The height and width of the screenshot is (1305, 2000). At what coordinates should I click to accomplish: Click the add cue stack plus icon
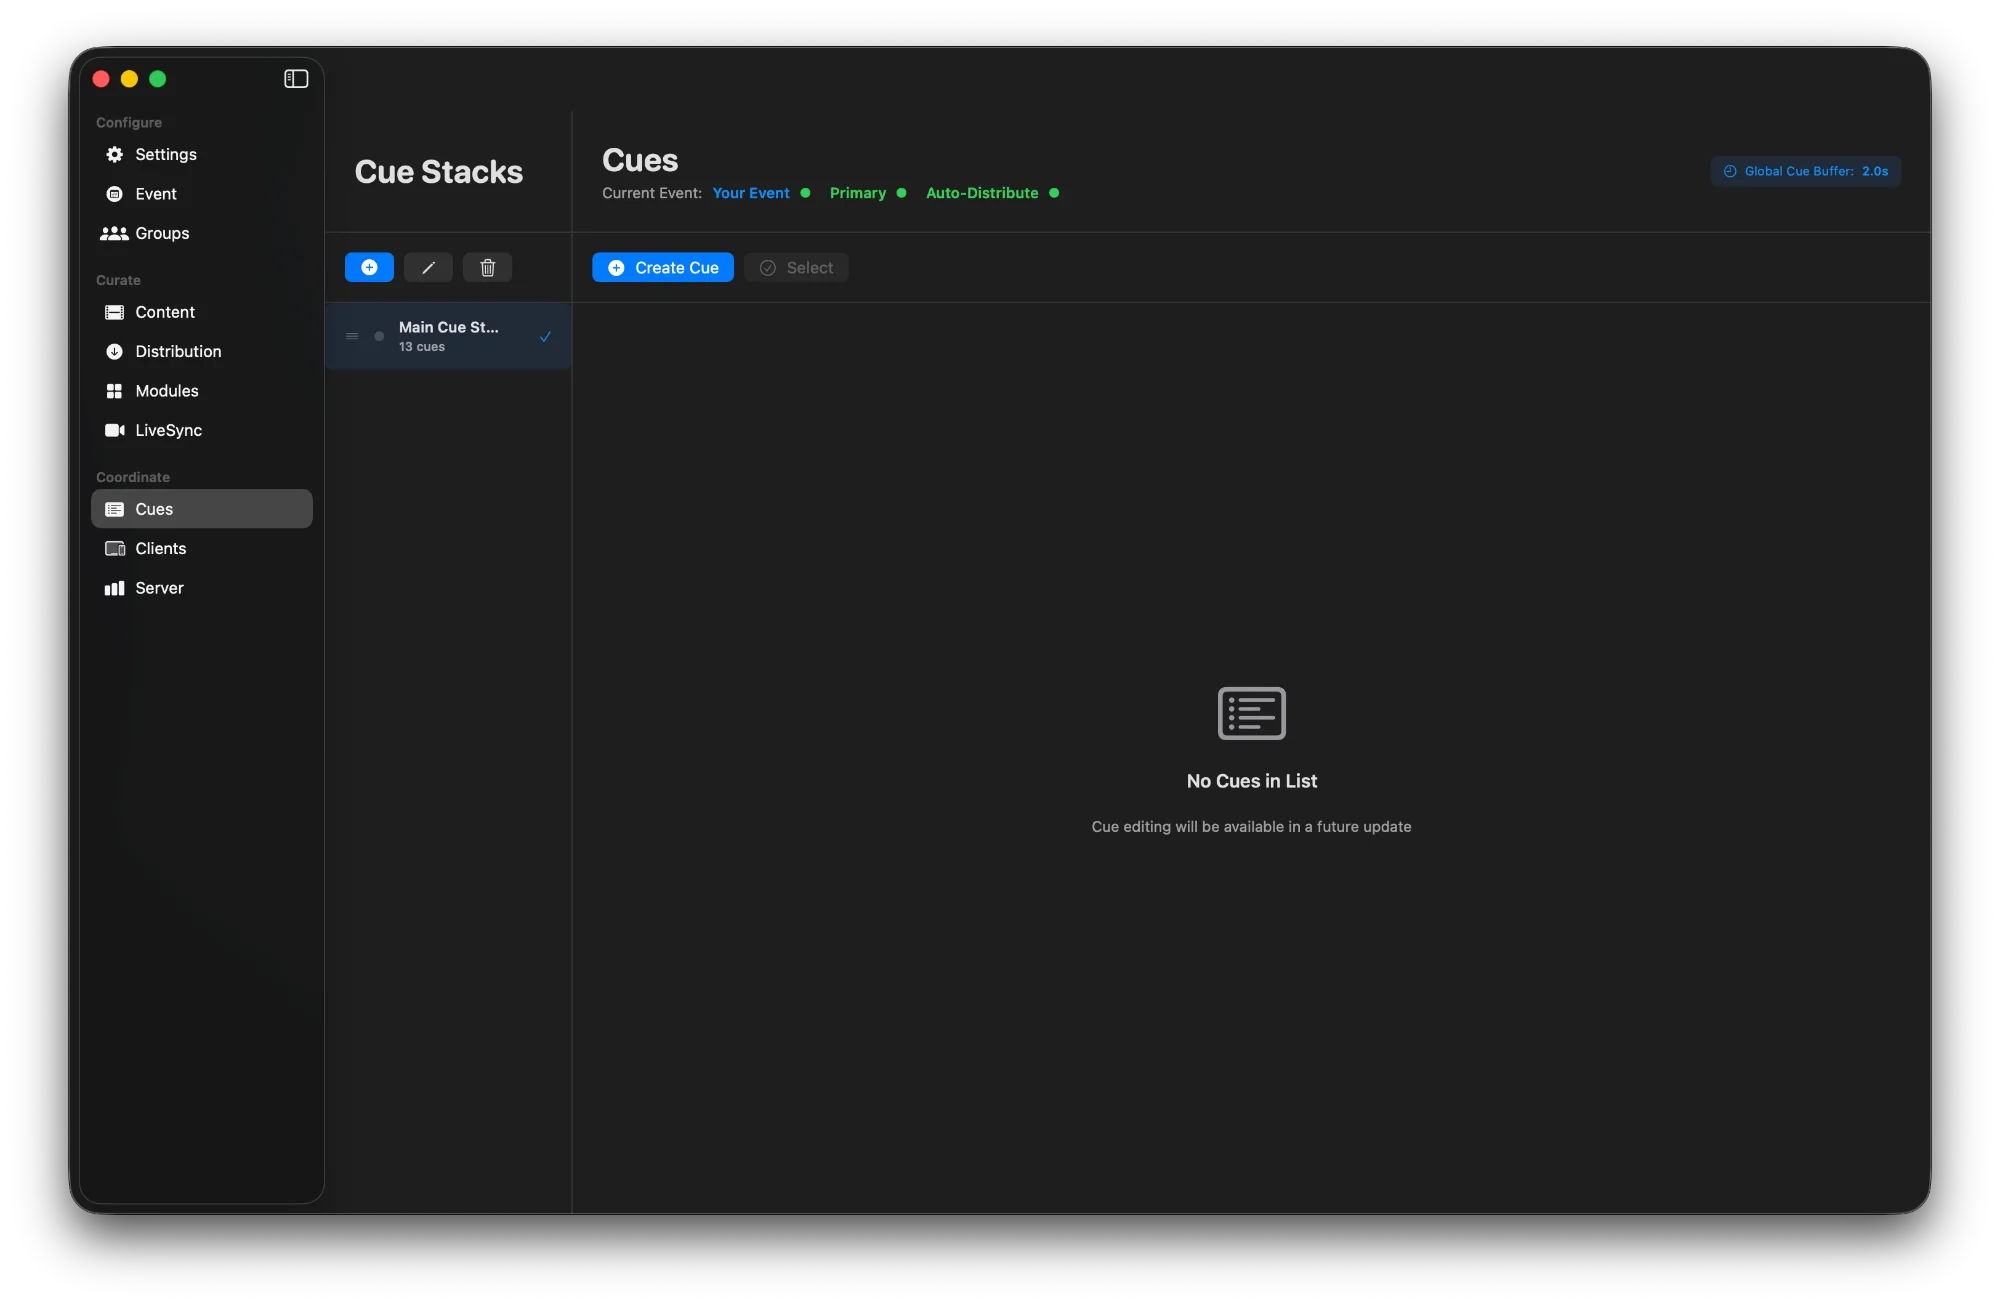coord(369,267)
